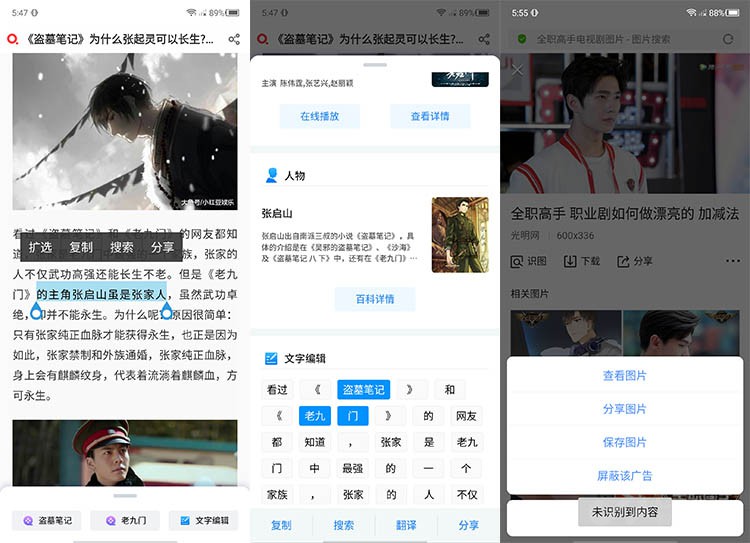Select the 知道 word chip
The width and height of the screenshot is (750, 543).
coord(315,442)
